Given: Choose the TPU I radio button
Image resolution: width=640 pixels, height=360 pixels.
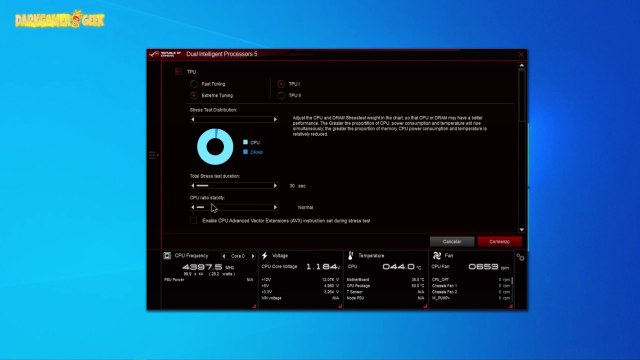Looking at the screenshot, I should 281,84.
